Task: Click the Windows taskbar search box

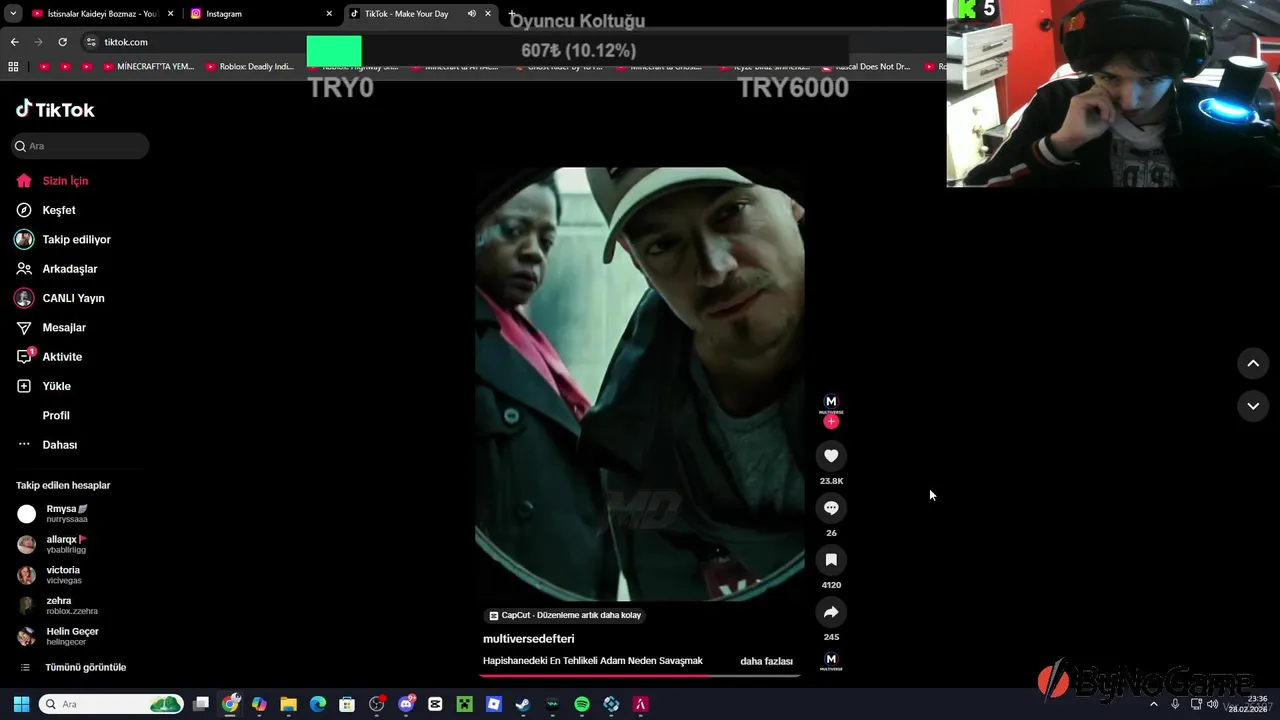Action: (111, 704)
